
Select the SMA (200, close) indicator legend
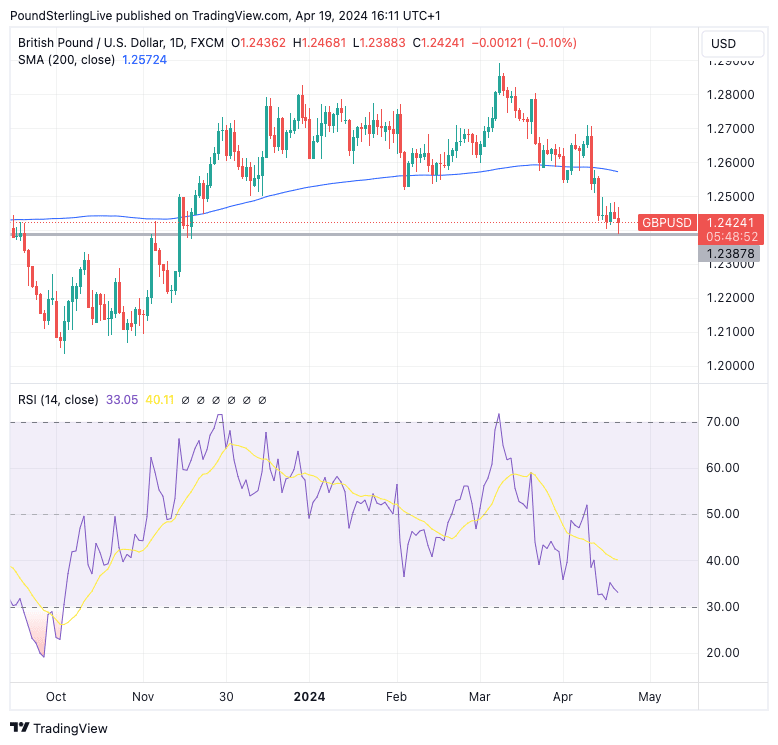[64, 60]
